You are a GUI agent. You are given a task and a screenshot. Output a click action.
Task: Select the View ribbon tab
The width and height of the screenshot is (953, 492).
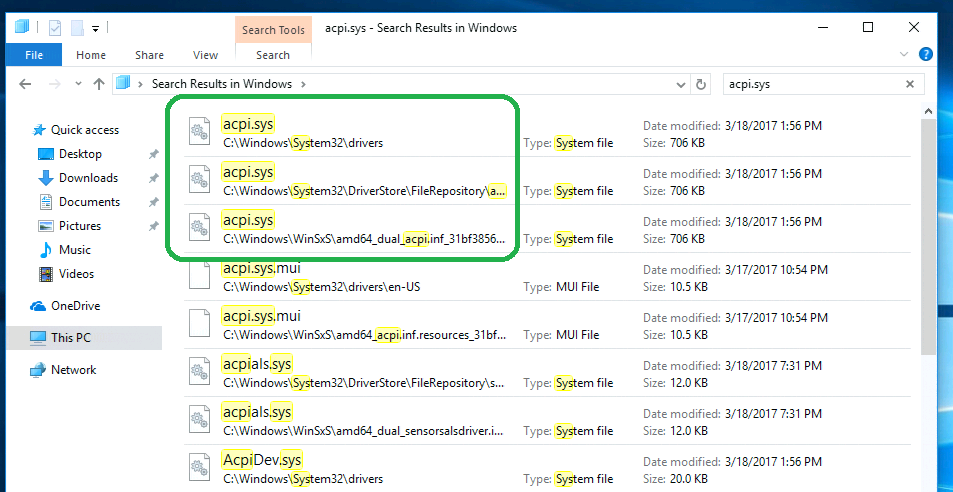click(x=205, y=55)
